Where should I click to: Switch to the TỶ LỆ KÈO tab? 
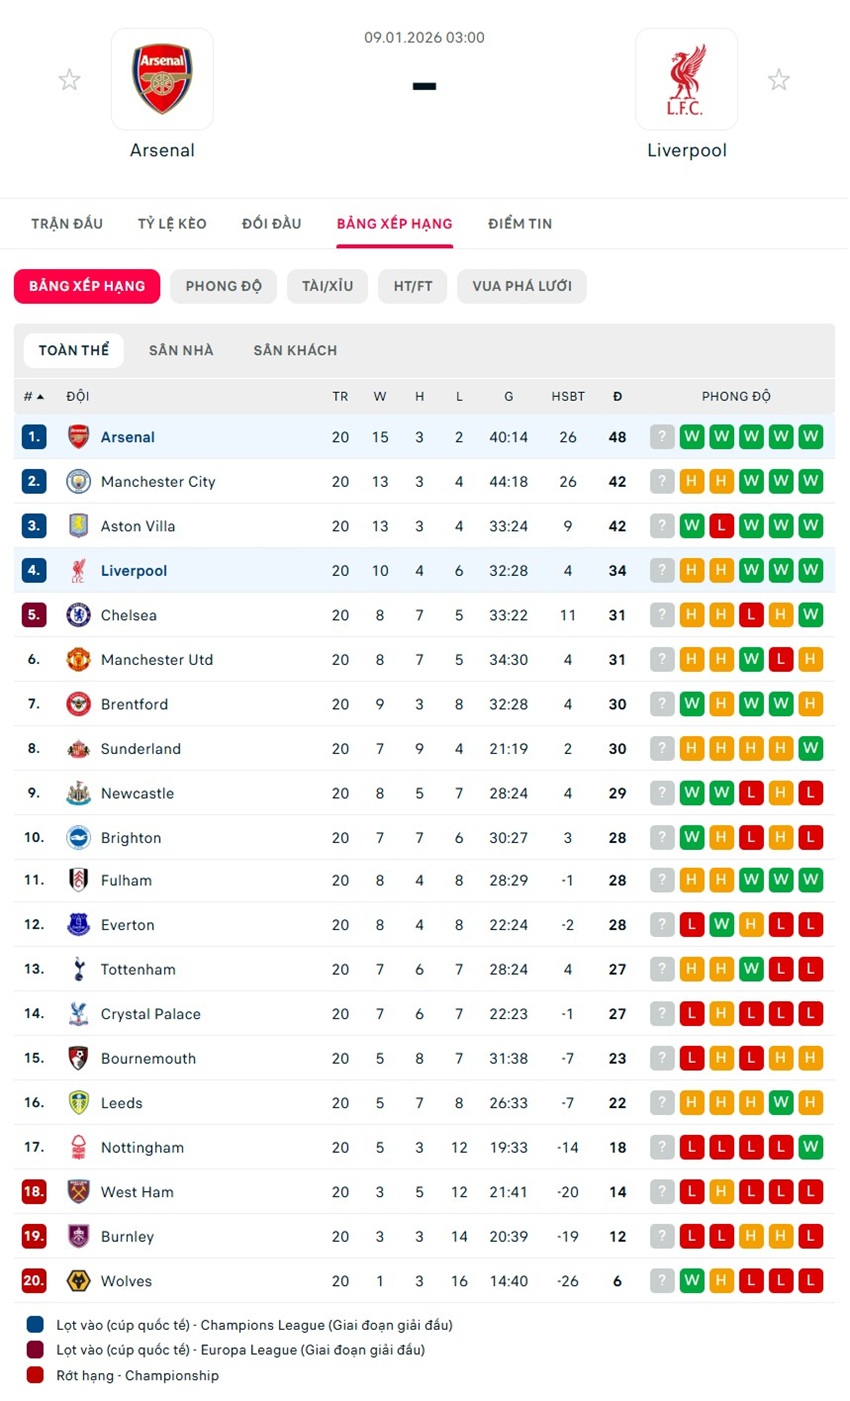click(172, 224)
